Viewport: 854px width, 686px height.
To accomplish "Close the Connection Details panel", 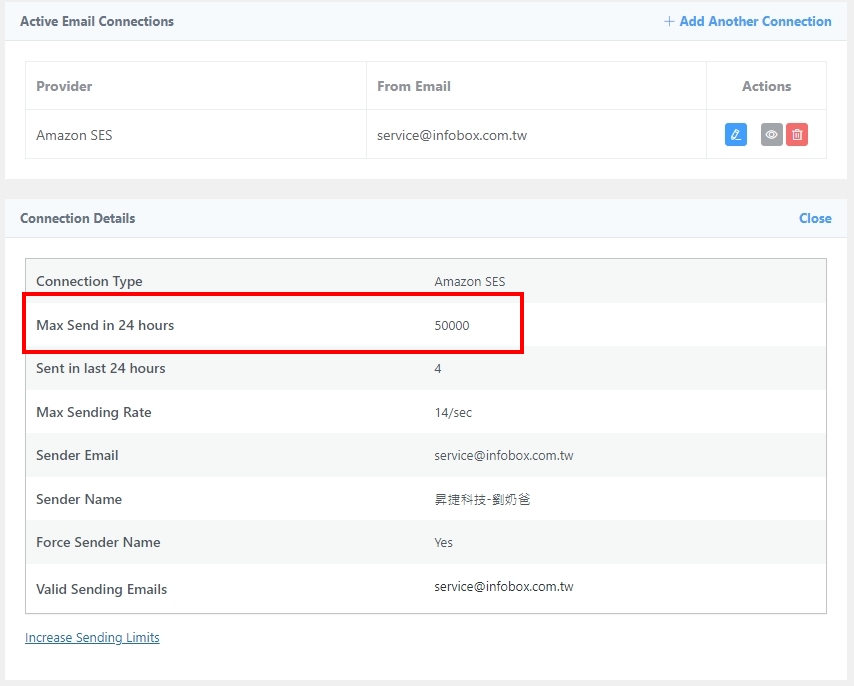I will (815, 218).
